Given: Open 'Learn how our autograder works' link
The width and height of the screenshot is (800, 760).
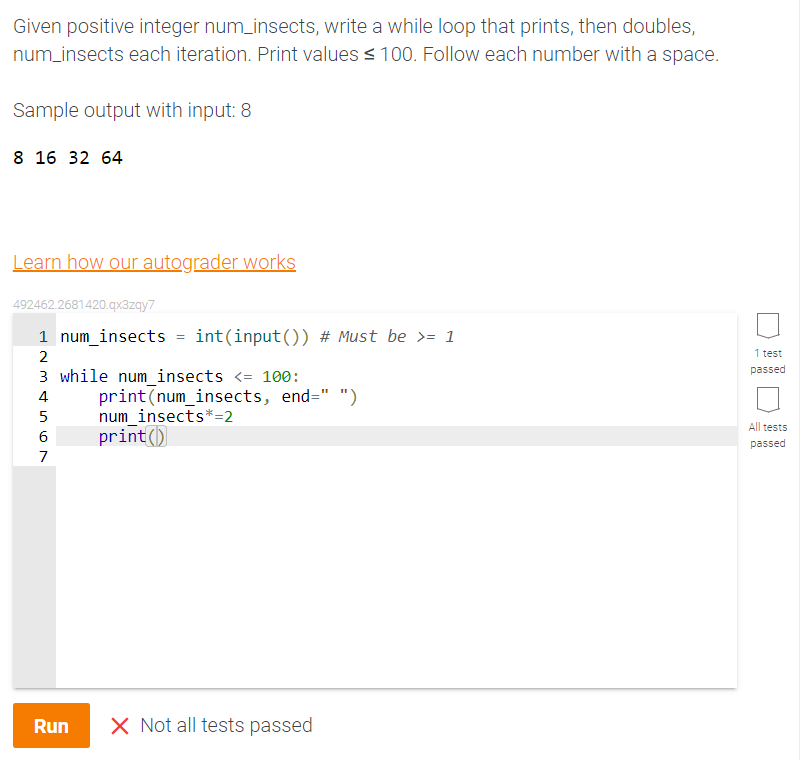Looking at the screenshot, I should (x=154, y=262).
